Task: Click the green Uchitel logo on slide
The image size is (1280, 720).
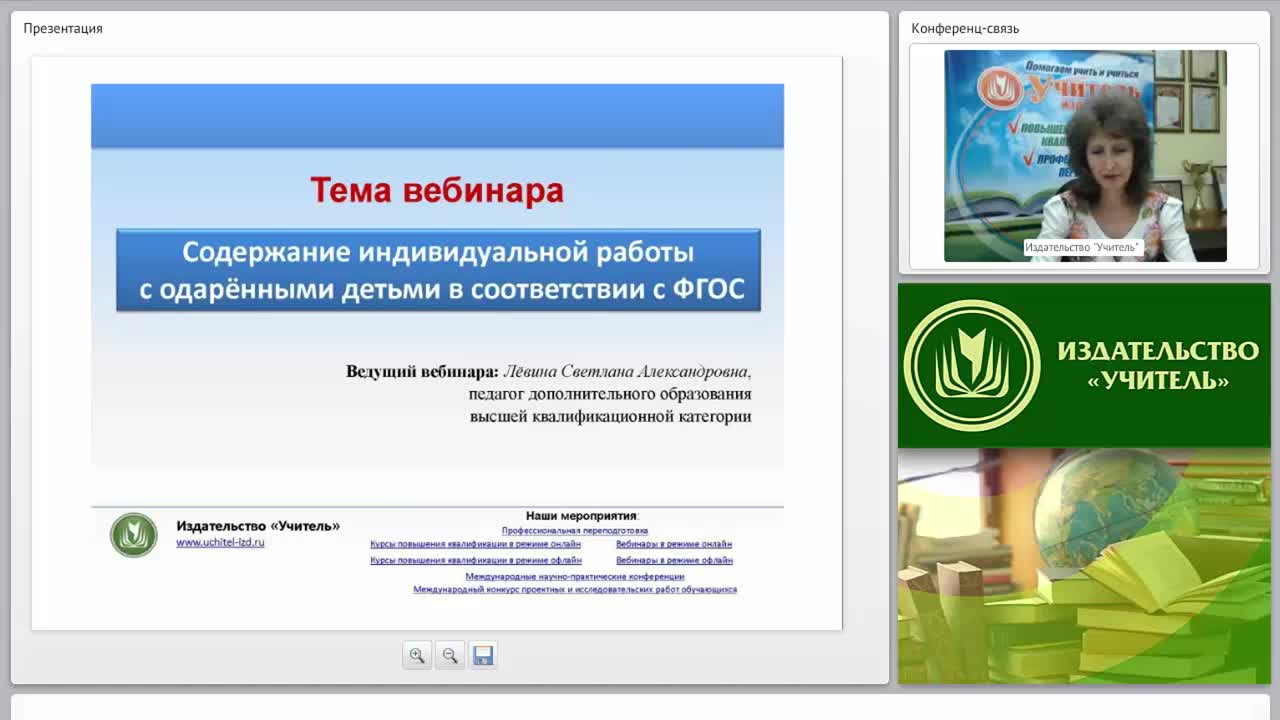Action: 134,535
